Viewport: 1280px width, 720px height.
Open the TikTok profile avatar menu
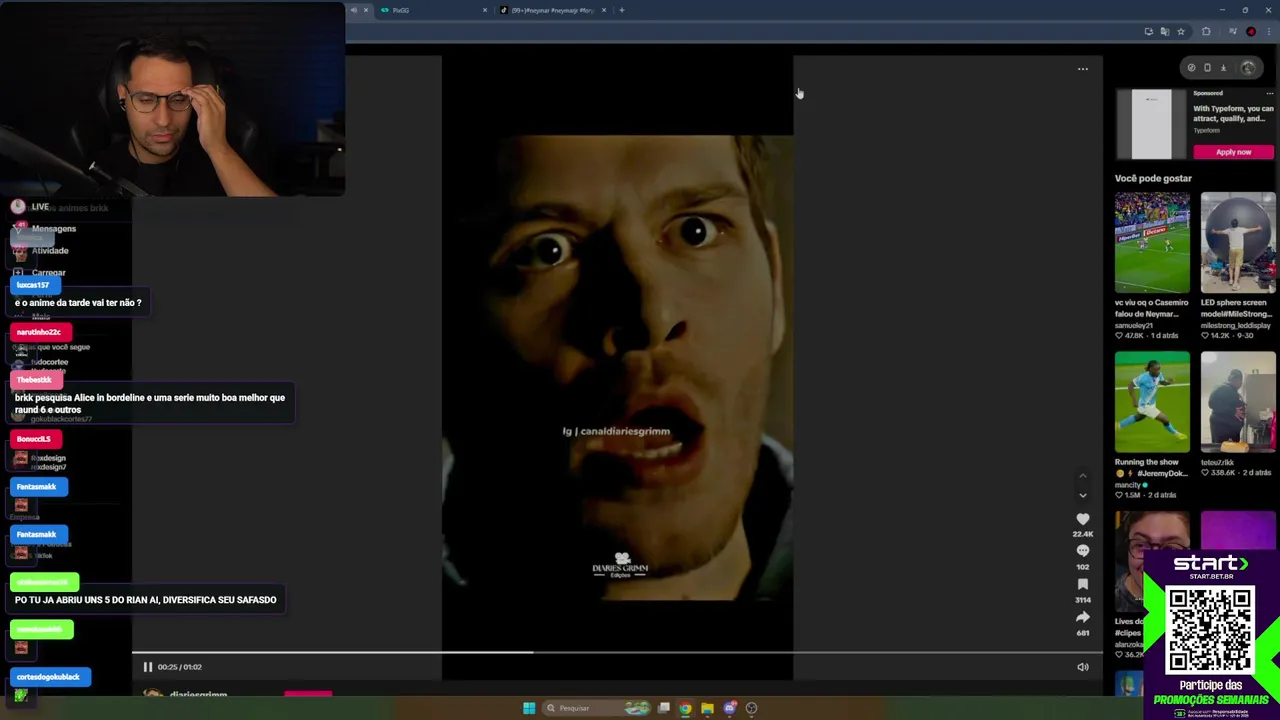[x=1248, y=68]
